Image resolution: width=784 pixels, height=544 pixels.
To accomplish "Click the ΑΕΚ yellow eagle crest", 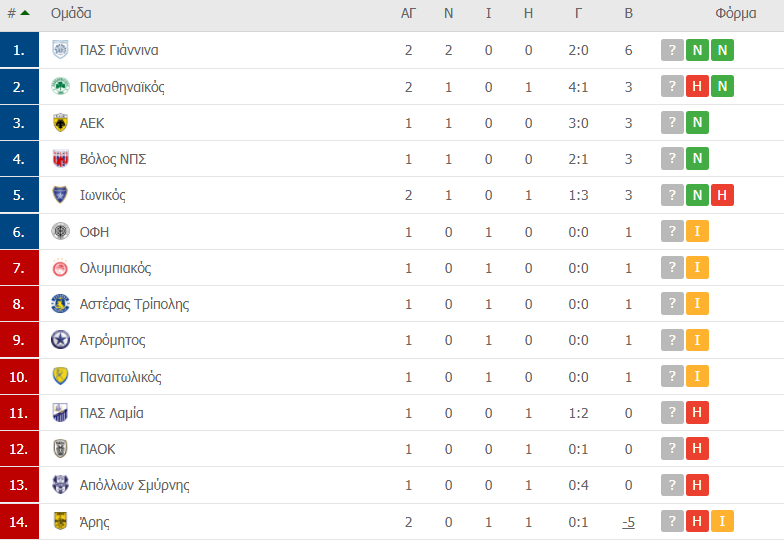I will (60, 122).
